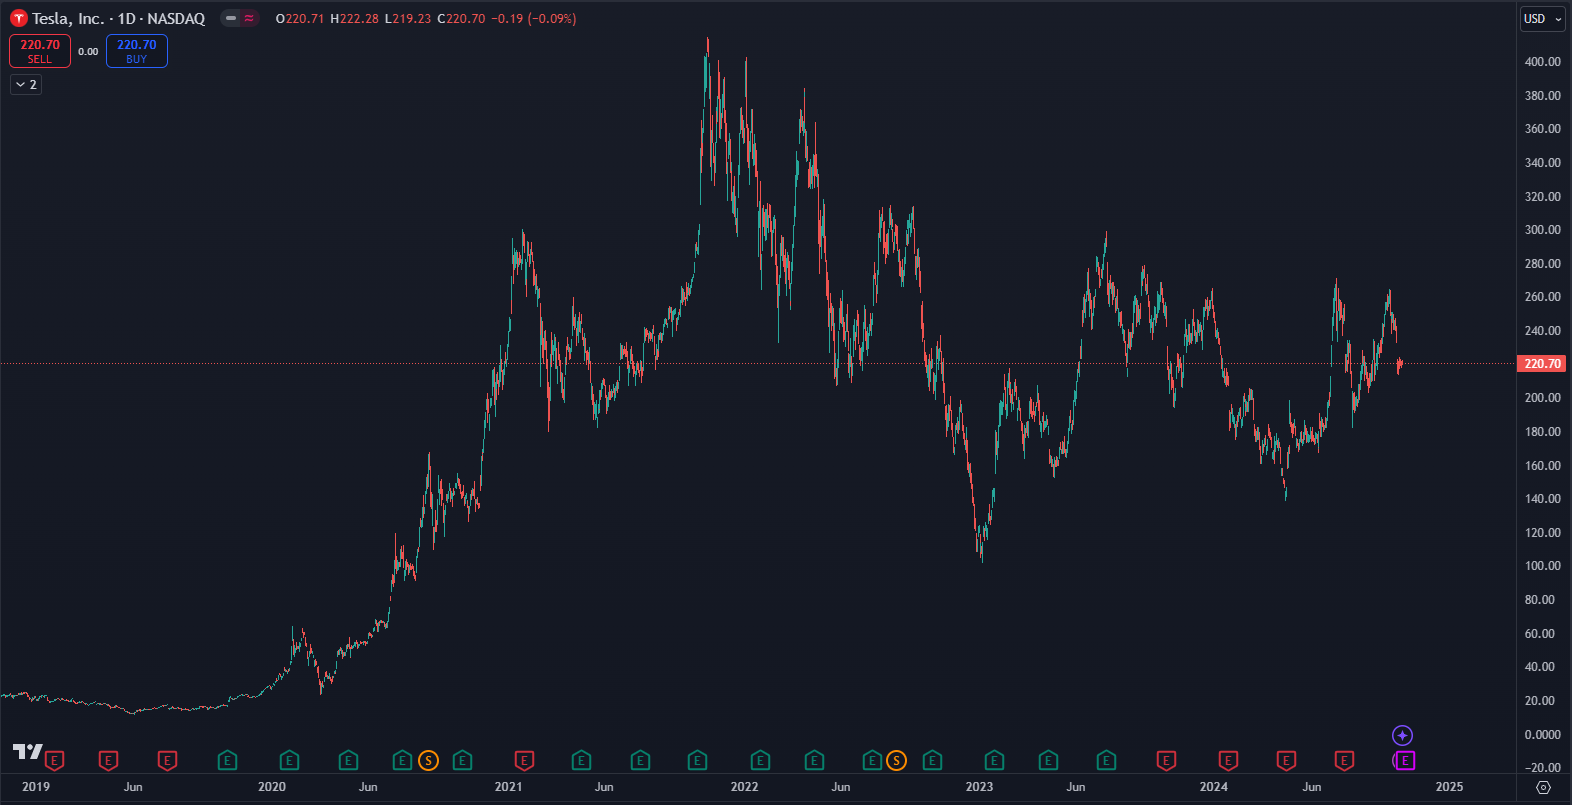Click the first red earnings marker near 2019

pos(54,761)
